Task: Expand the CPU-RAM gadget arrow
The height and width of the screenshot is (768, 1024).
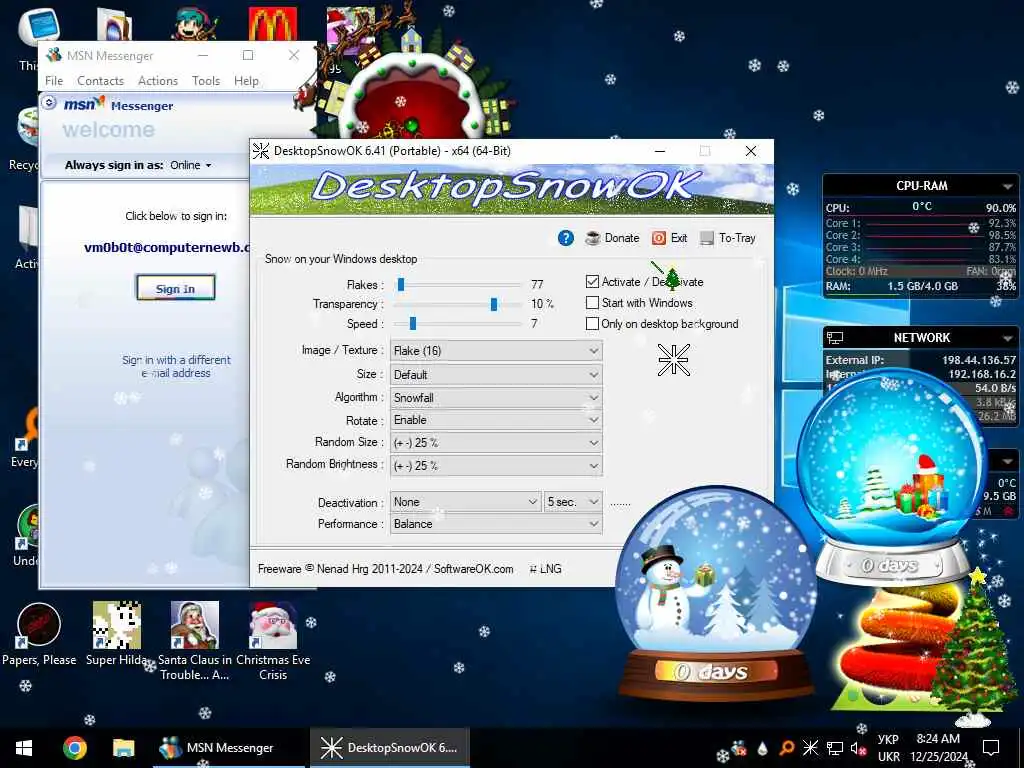Action: click(1008, 187)
